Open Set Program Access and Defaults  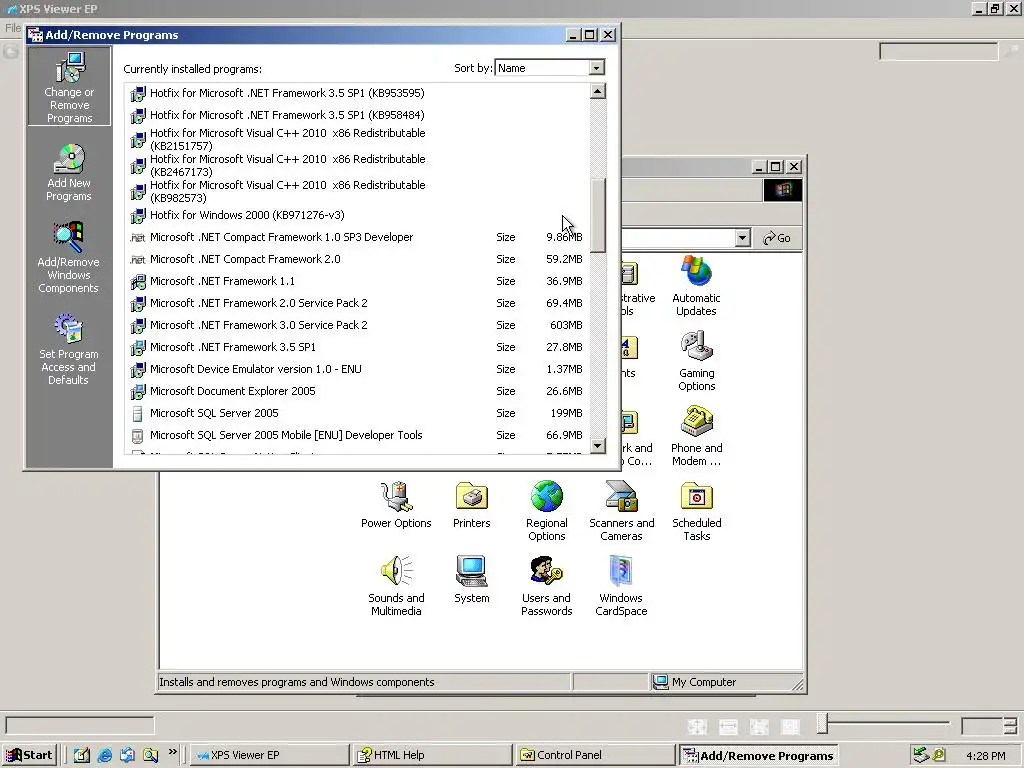[69, 349]
